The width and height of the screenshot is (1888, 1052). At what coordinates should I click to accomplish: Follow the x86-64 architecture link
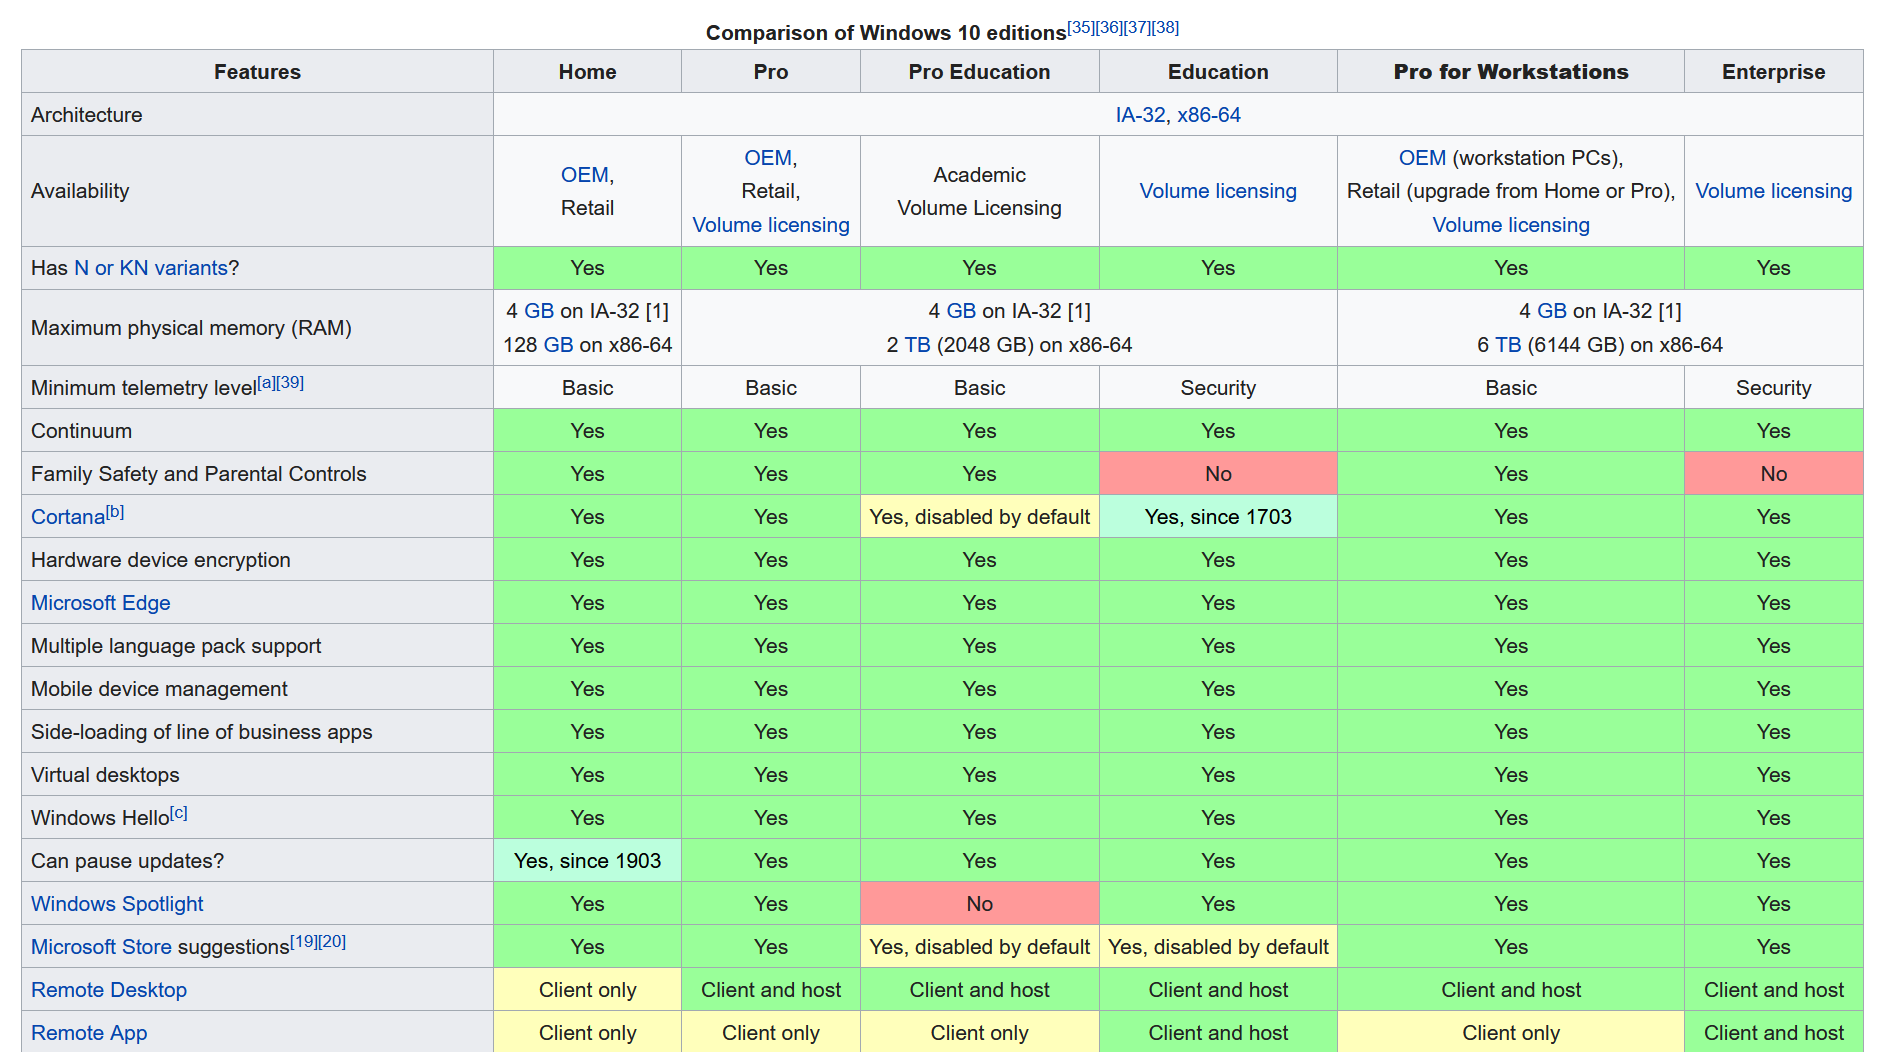(1209, 115)
